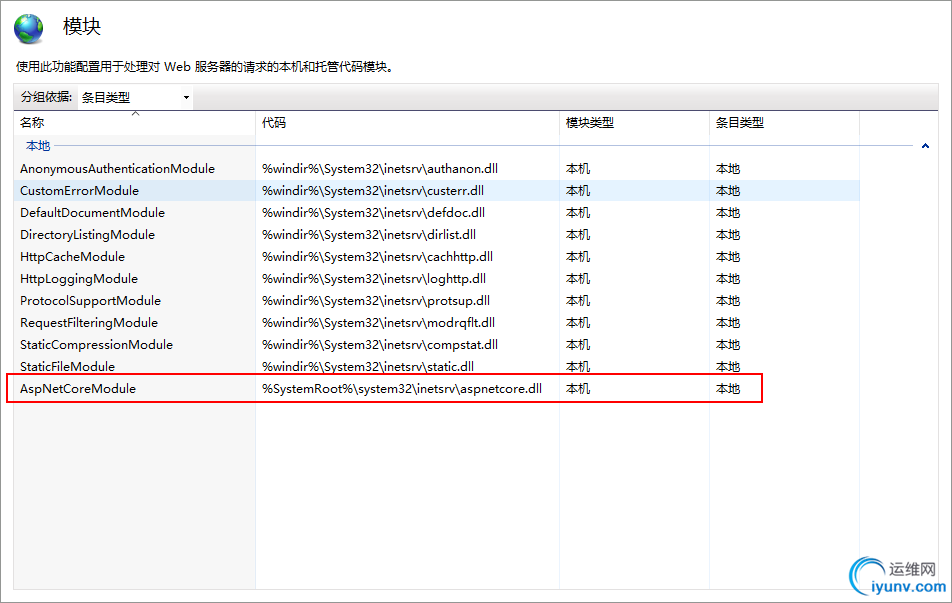The width and height of the screenshot is (952, 603).
Task: Click 本机 module type in AspNetCoreModule row
Action: tap(578, 389)
